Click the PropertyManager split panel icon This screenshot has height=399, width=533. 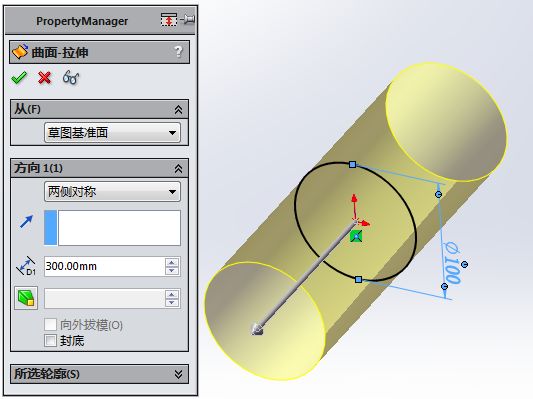click(169, 20)
